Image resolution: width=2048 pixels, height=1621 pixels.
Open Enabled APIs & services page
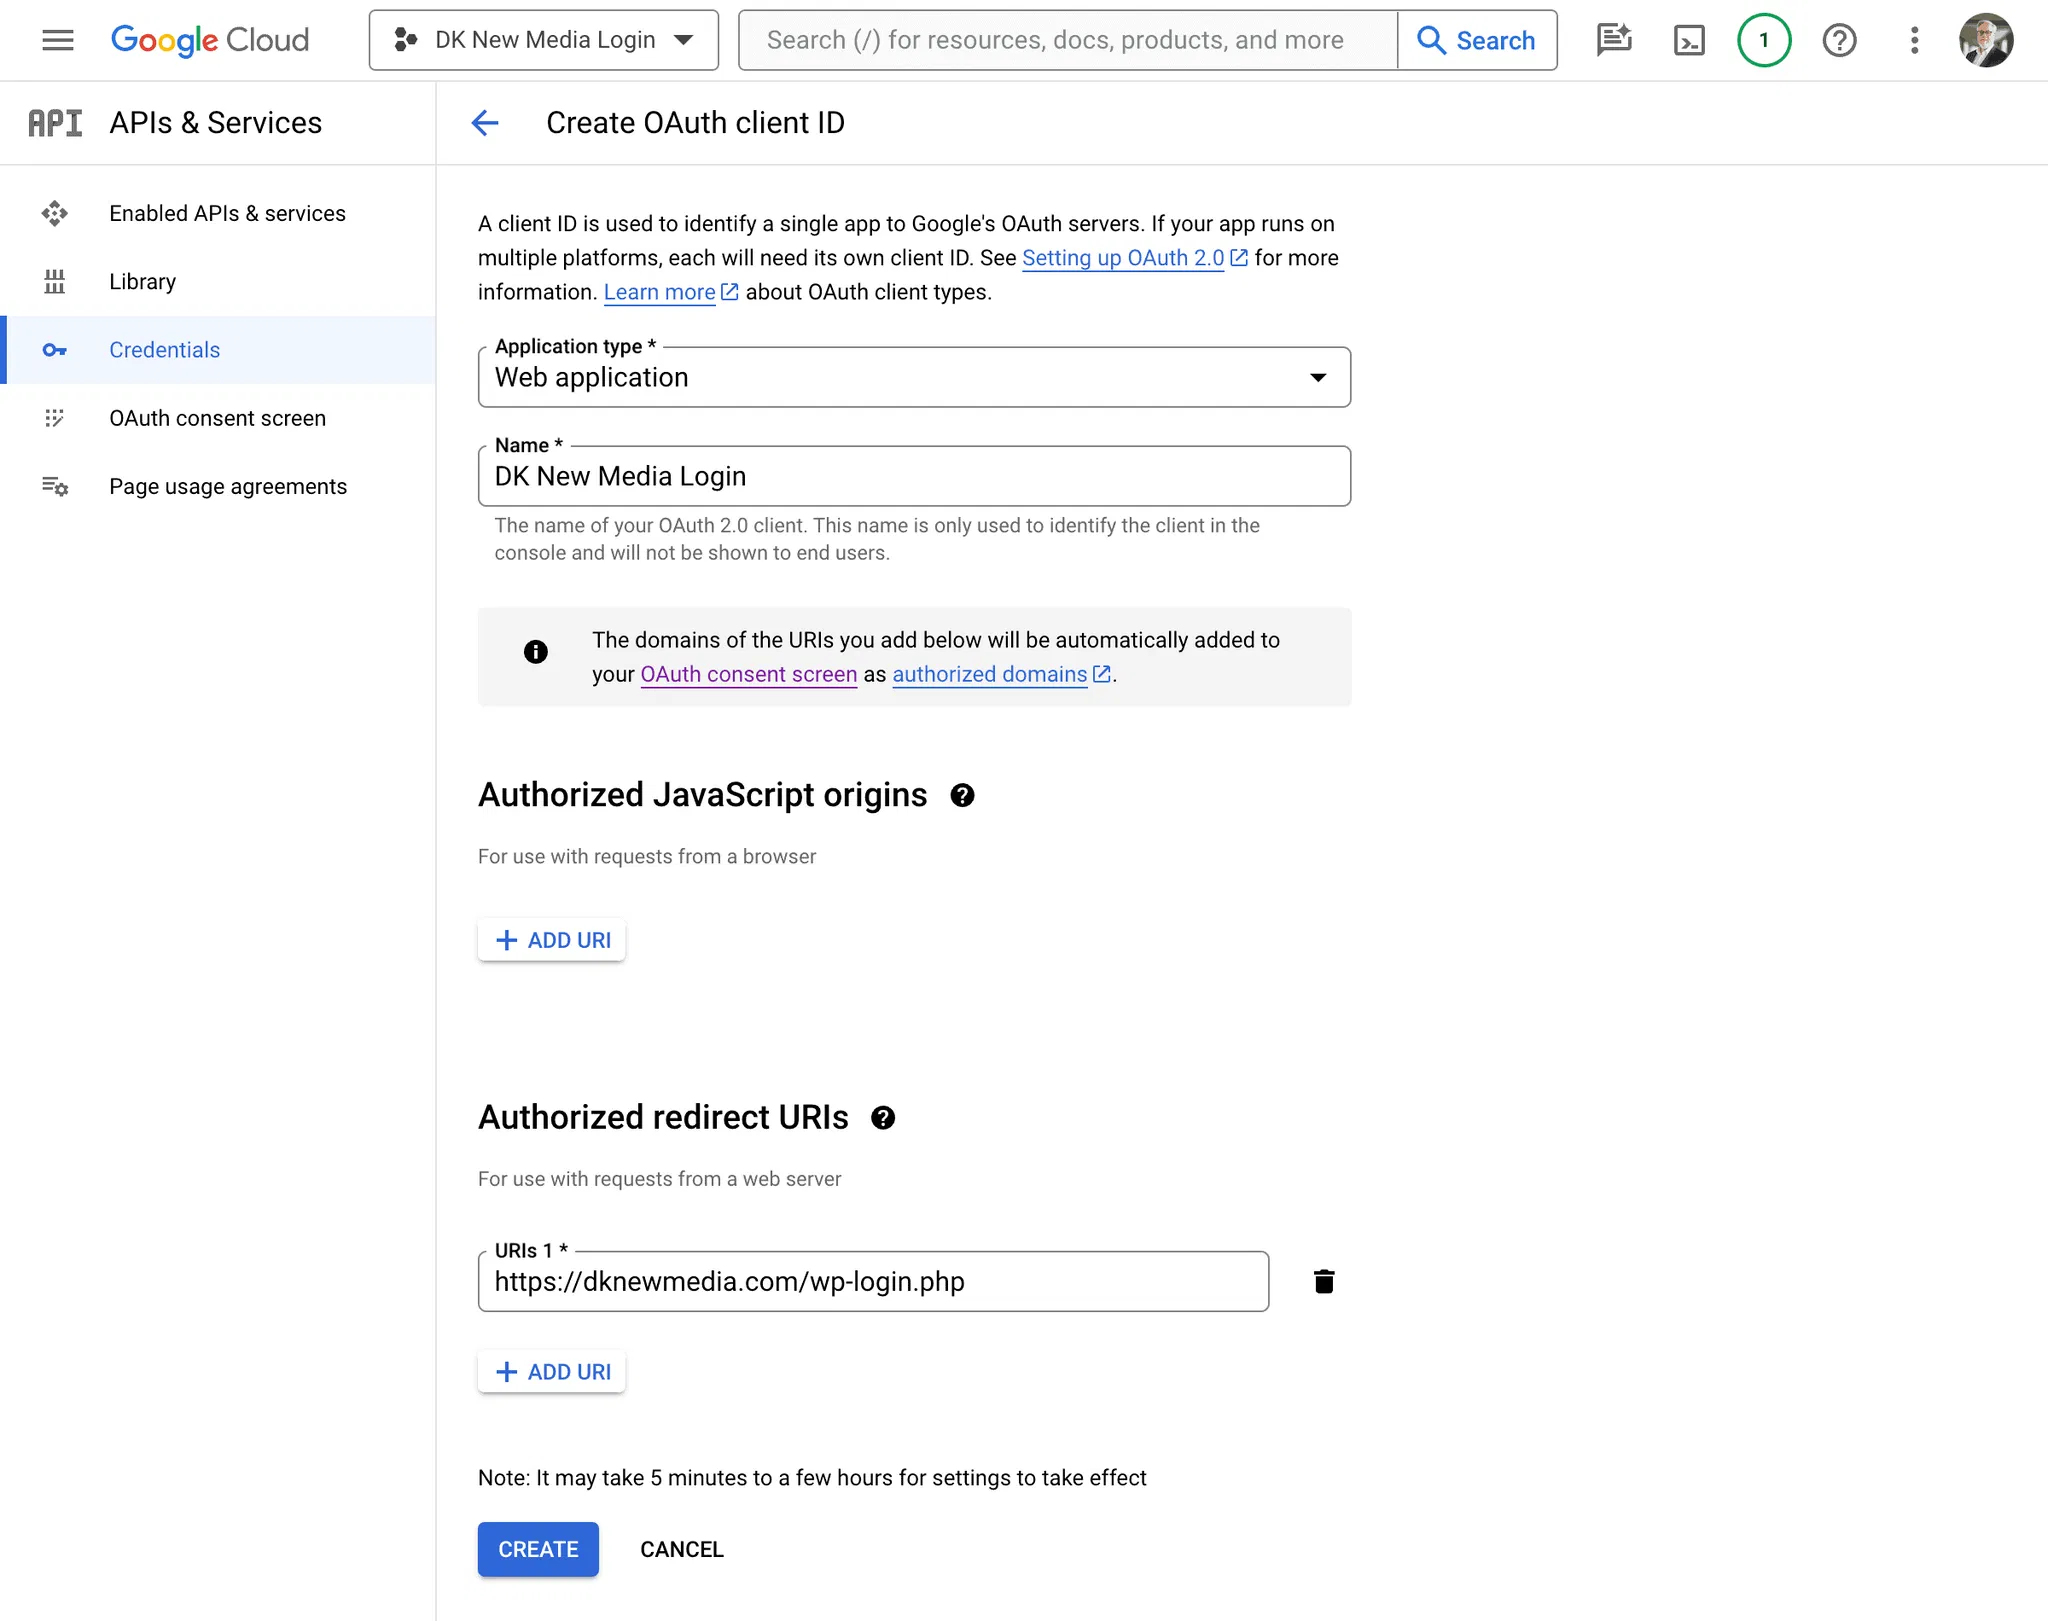227,214
